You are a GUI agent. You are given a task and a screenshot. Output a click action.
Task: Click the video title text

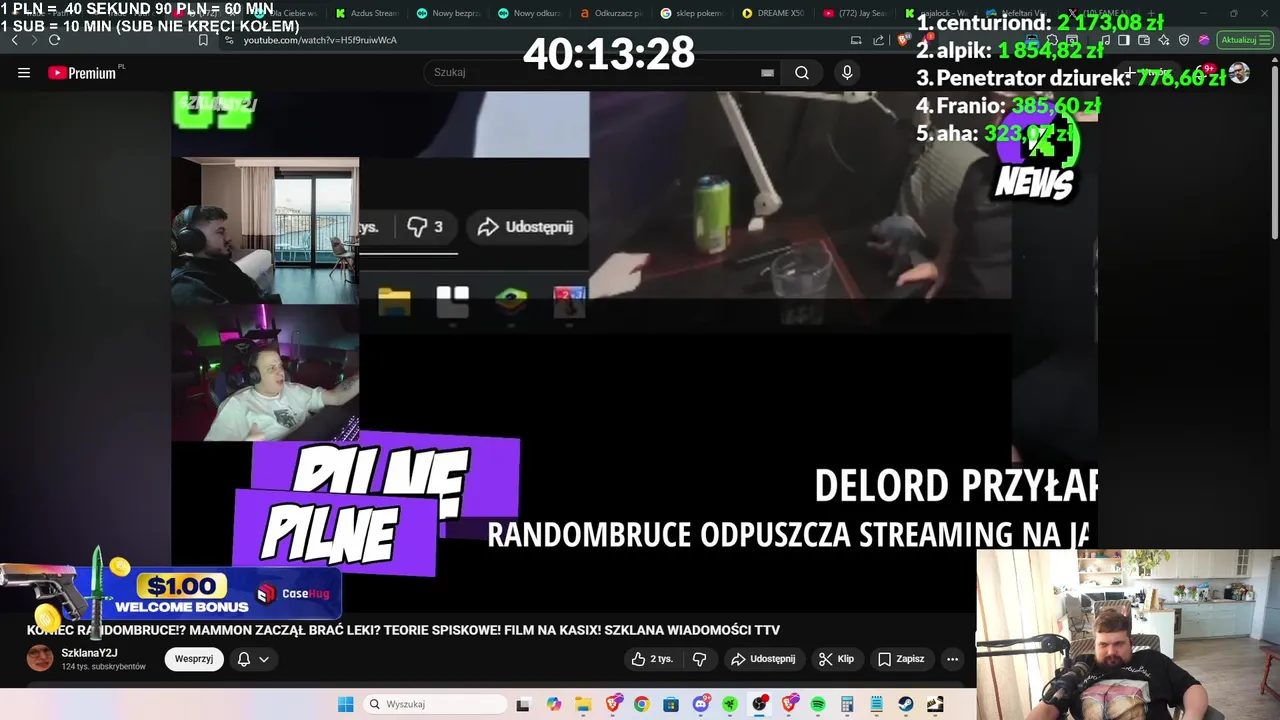point(403,630)
